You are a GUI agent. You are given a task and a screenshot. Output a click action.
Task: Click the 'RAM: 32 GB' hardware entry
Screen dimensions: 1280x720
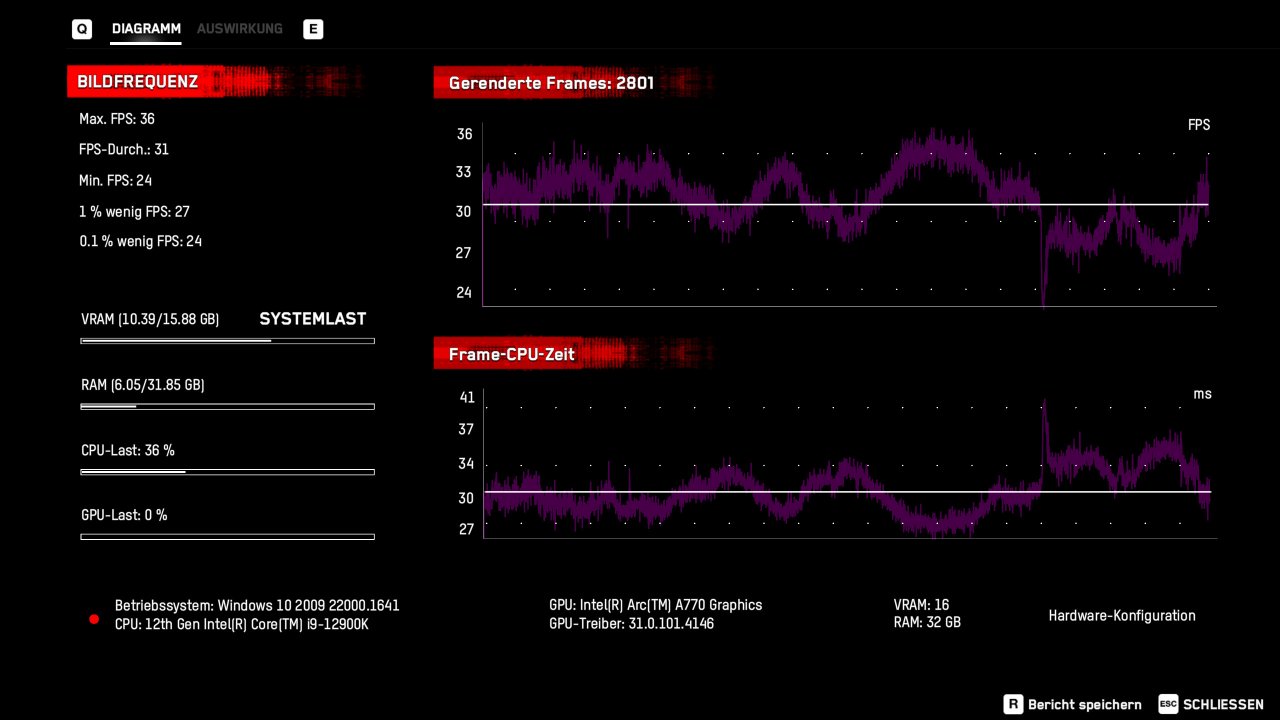(x=927, y=623)
